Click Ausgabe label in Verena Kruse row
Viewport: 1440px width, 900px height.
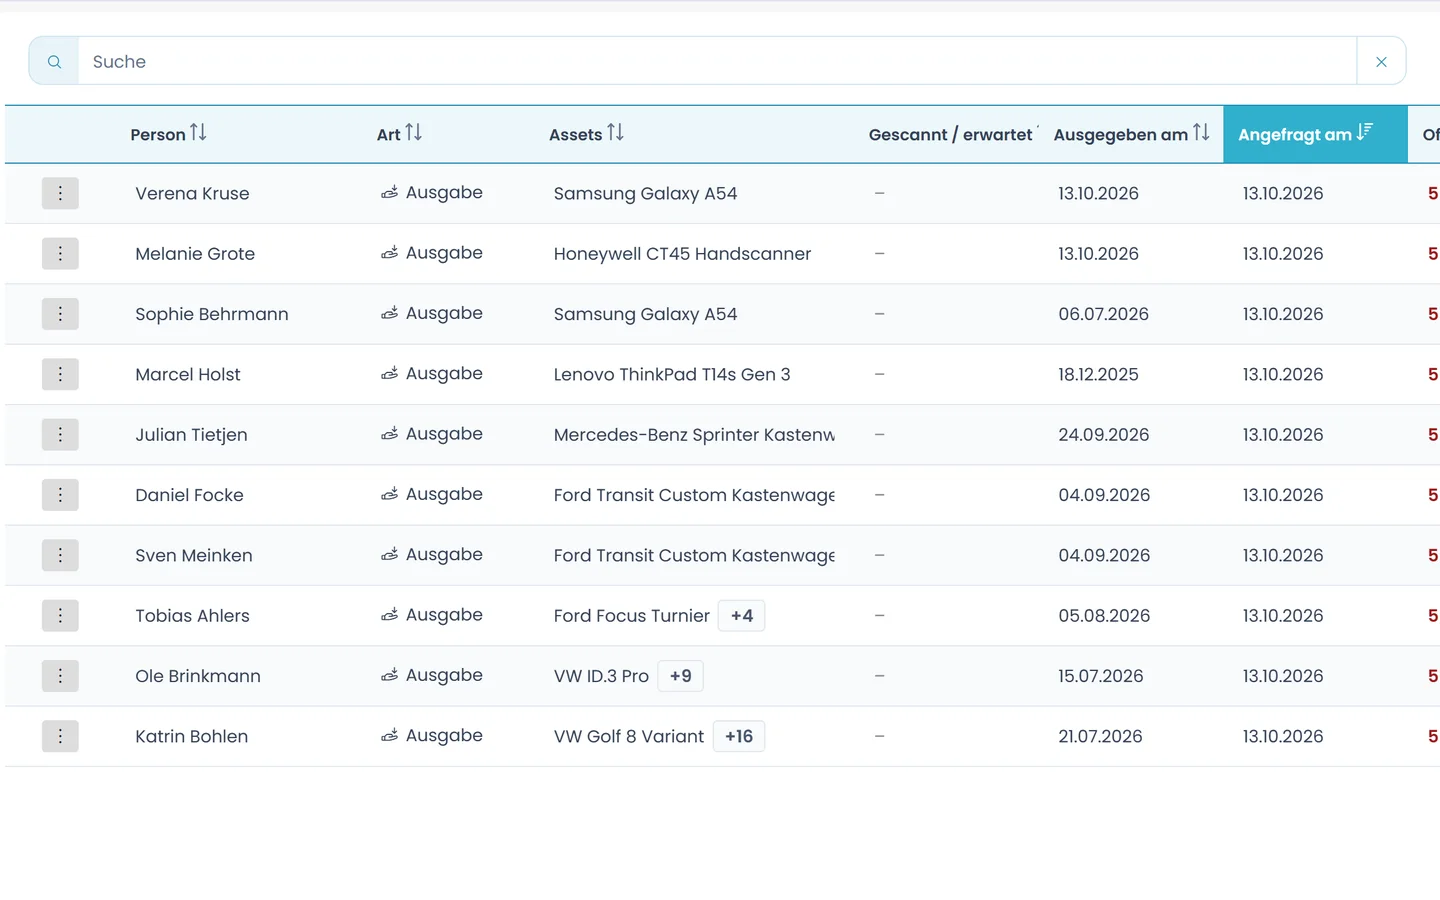click(444, 192)
